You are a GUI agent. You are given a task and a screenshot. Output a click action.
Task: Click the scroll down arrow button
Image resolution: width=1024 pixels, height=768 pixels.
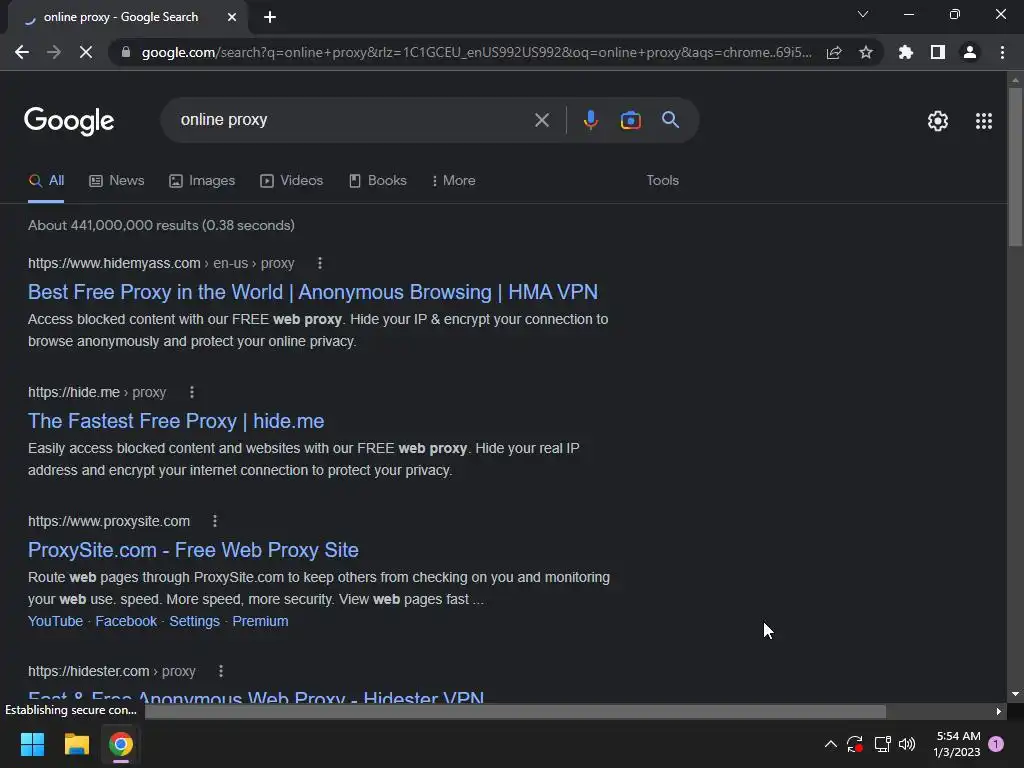click(x=1015, y=694)
